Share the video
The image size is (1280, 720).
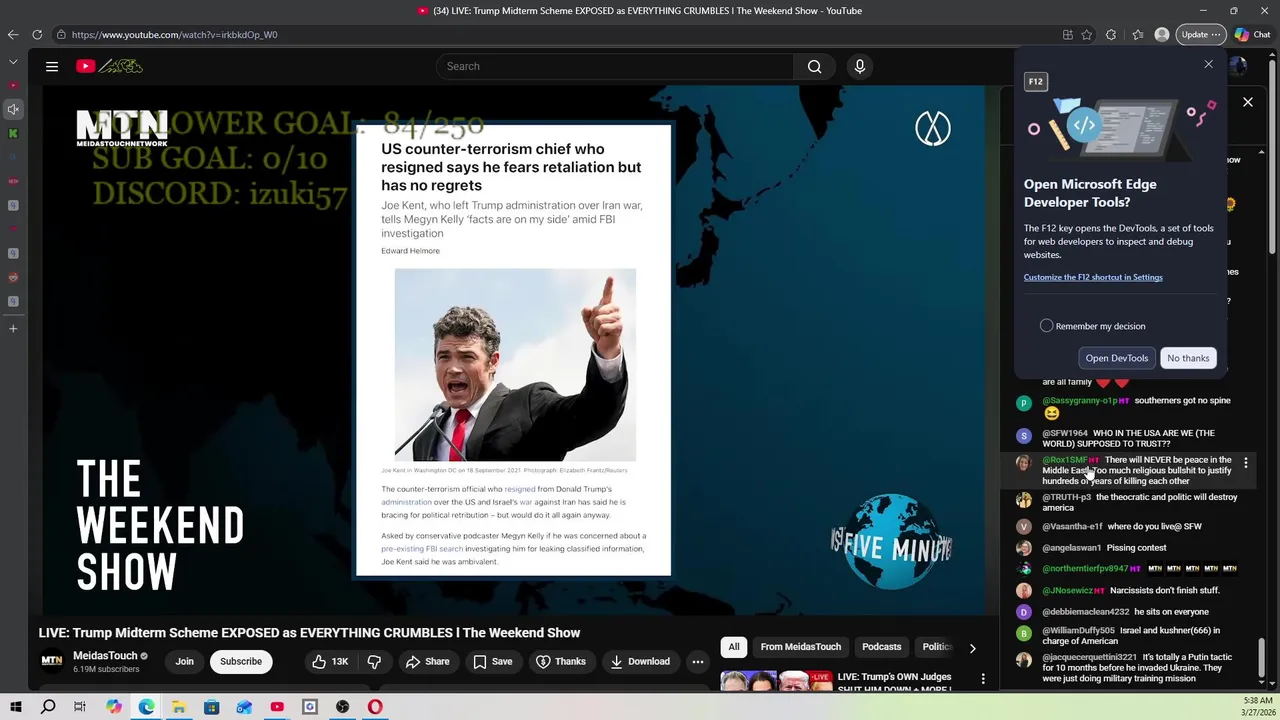pos(427,661)
